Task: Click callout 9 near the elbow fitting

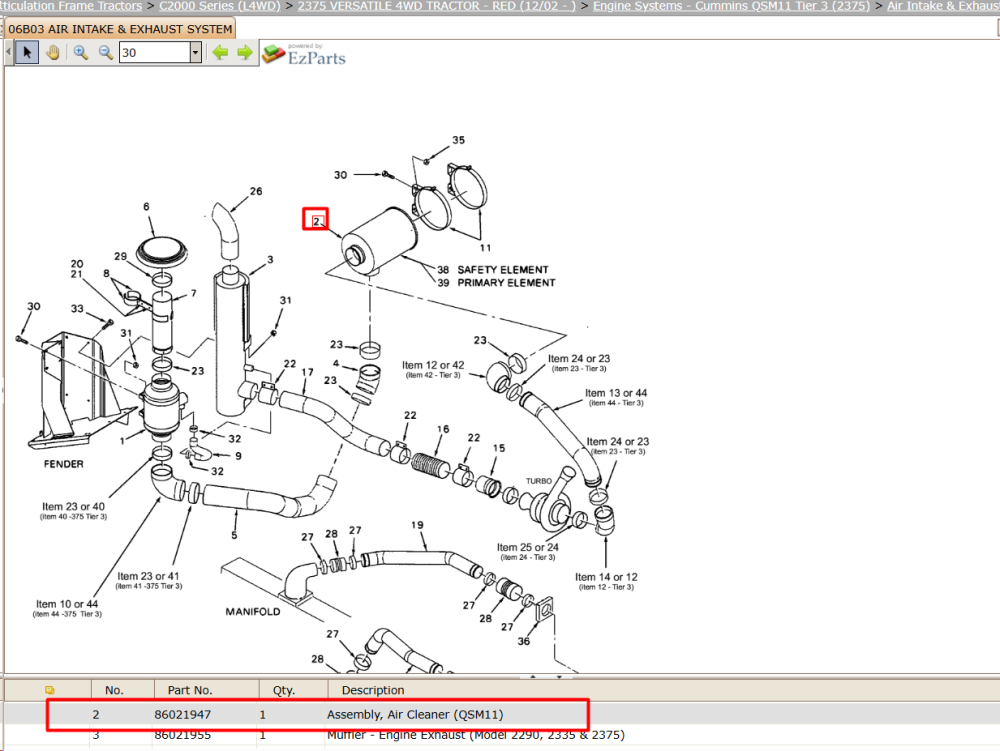Action: [x=239, y=456]
